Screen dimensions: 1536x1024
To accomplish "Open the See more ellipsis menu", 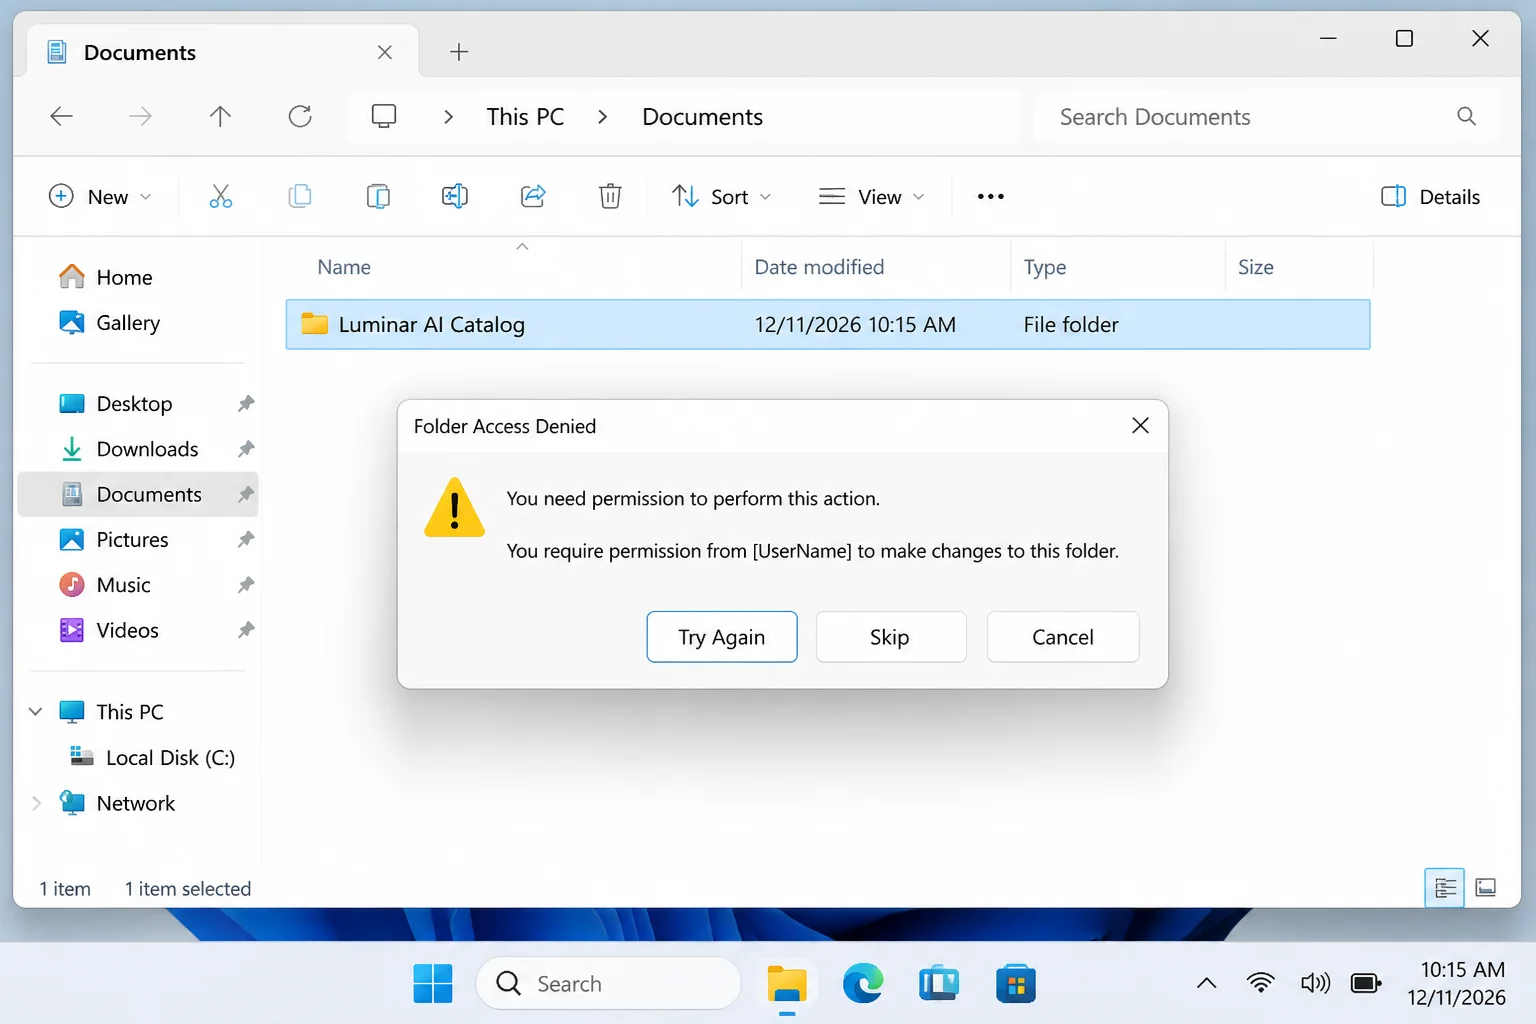I will pyautogui.click(x=990, y=196).
